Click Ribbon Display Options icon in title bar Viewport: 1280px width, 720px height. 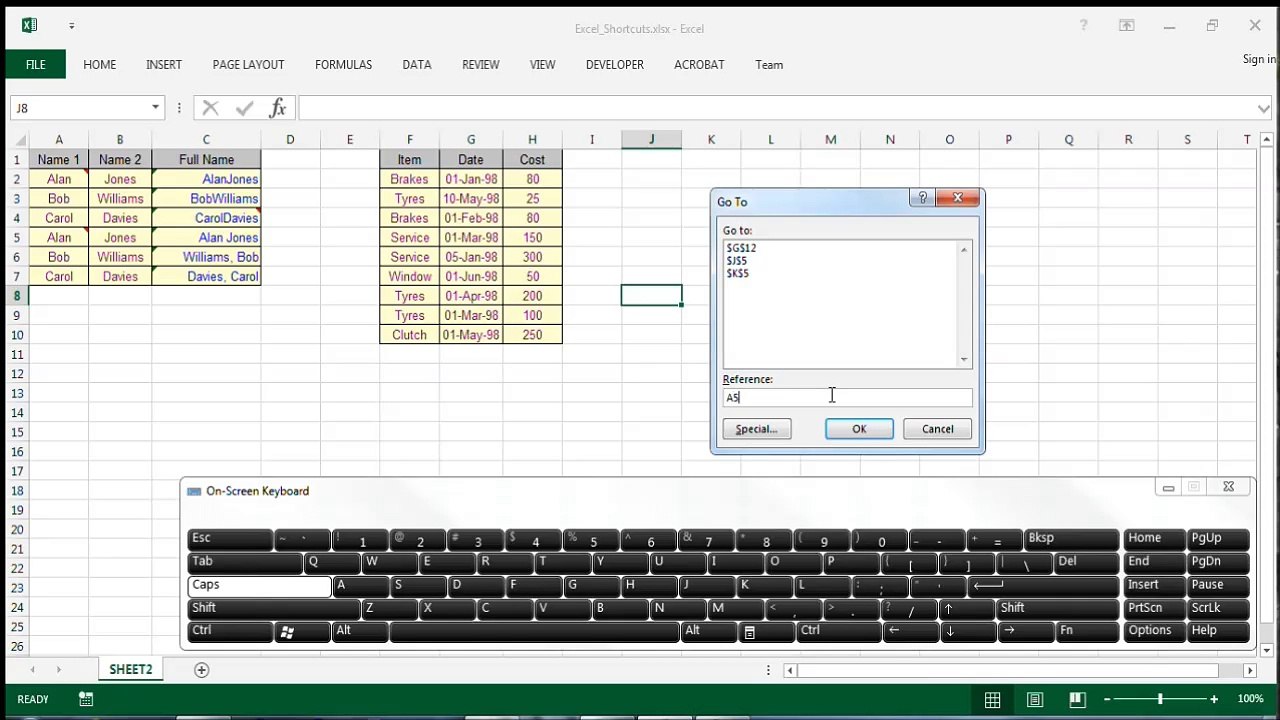(1126, 26)
